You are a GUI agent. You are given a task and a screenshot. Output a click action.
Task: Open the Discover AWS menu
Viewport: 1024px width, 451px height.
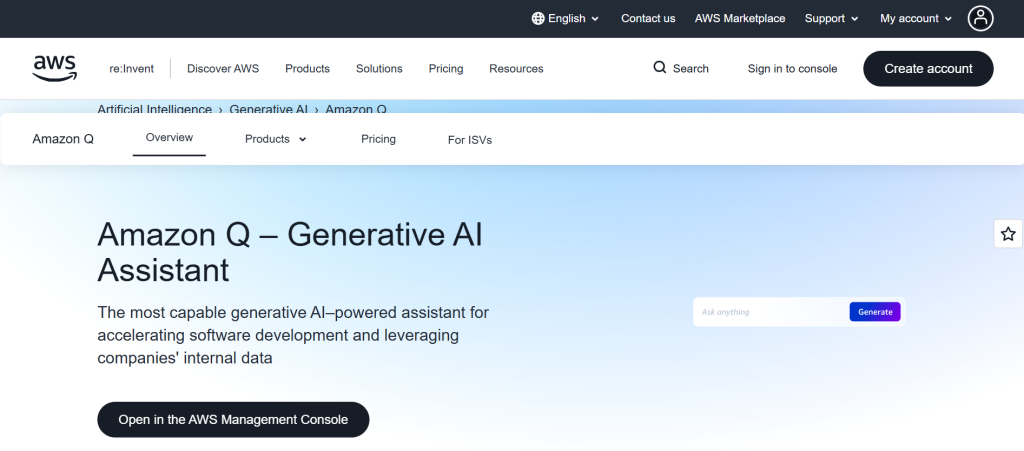(223, 69)
